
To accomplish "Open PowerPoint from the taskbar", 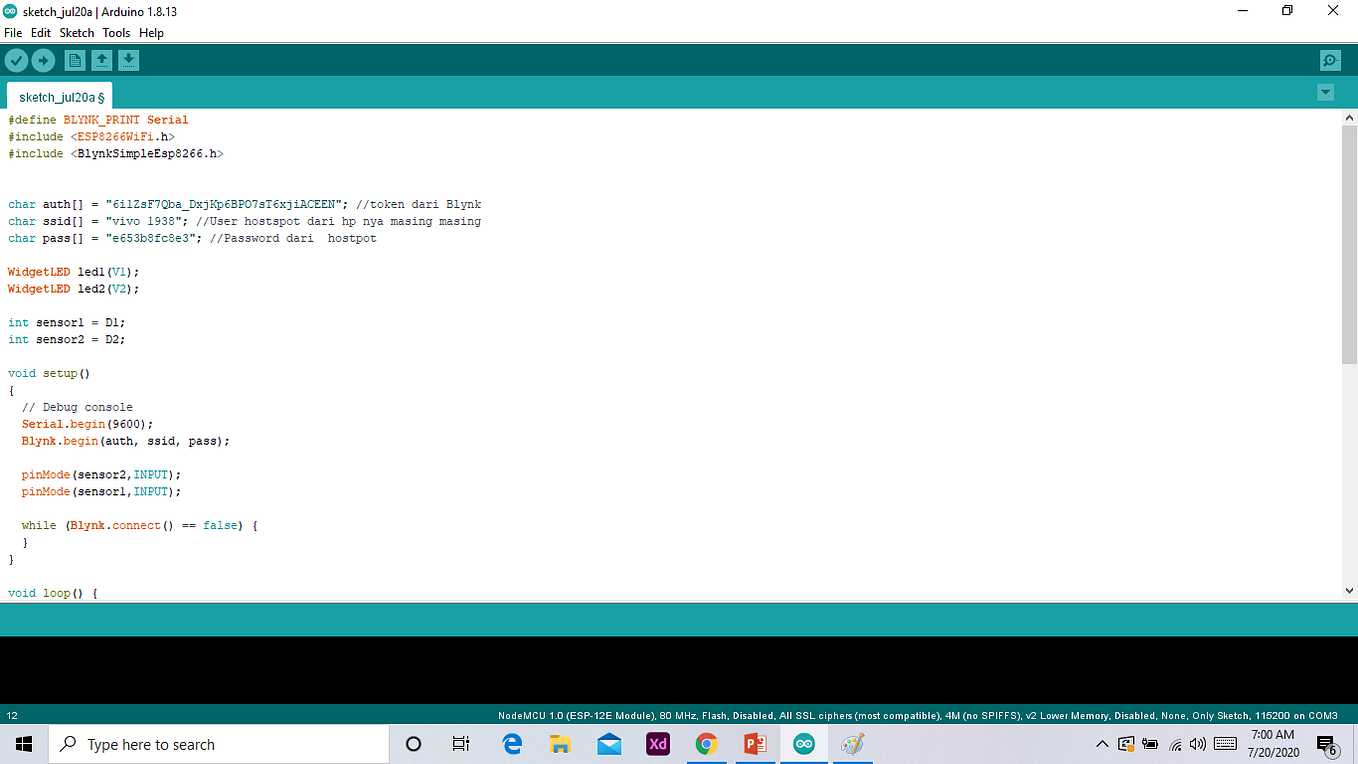I will pos(755,743).
